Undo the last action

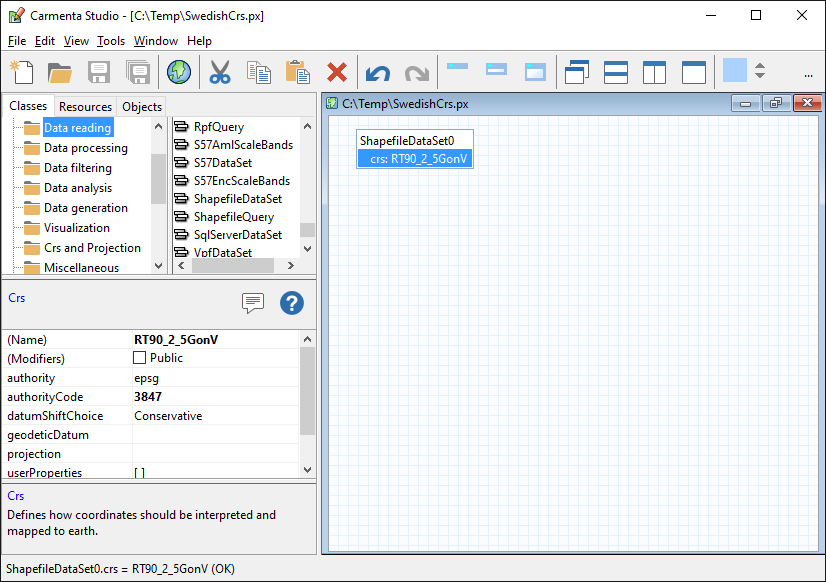377,72
